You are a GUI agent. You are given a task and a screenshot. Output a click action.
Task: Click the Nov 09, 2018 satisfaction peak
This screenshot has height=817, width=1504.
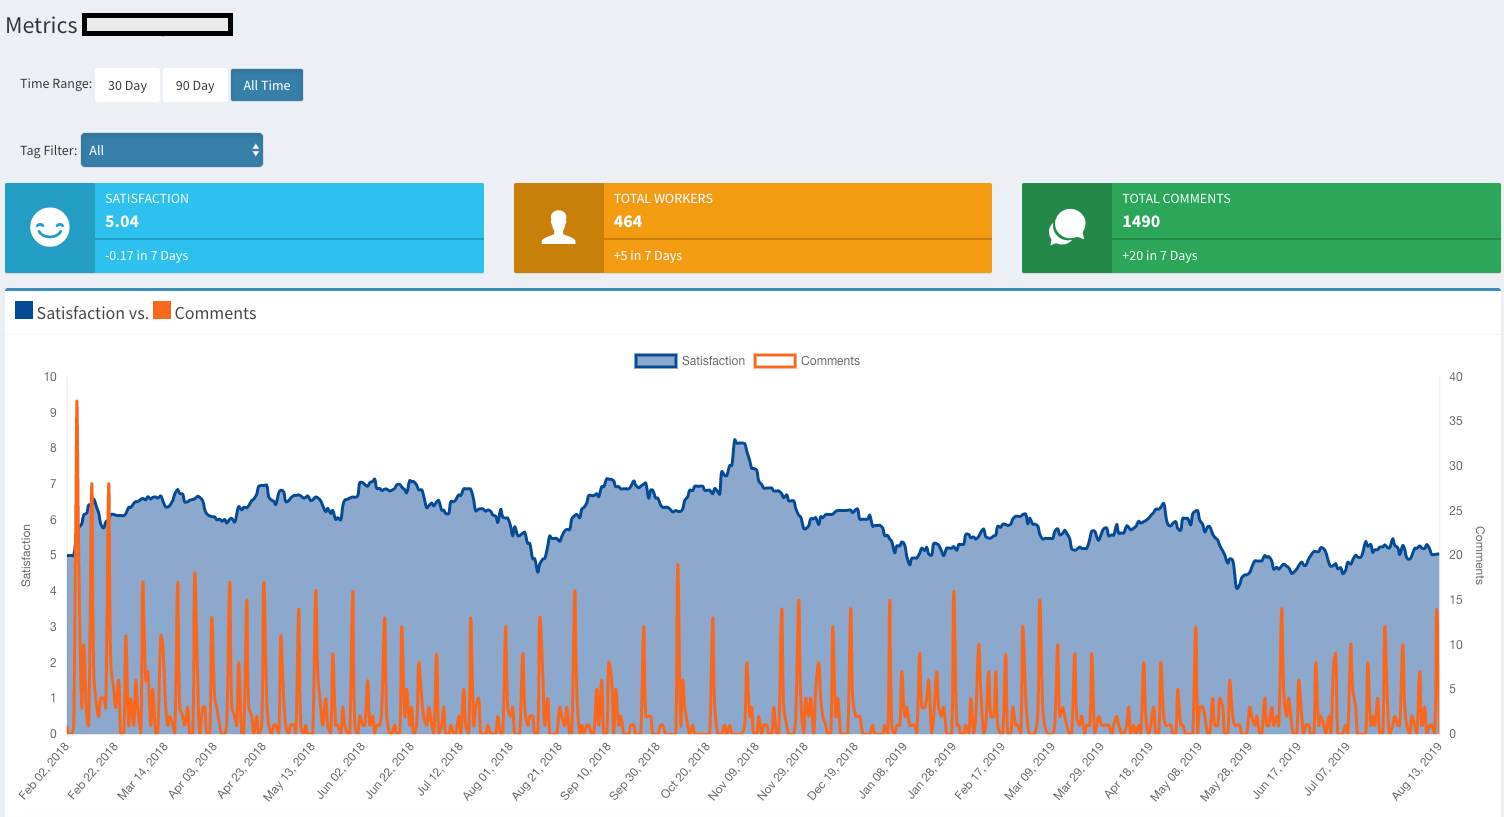pyautogui.click(x=736, y=440)
